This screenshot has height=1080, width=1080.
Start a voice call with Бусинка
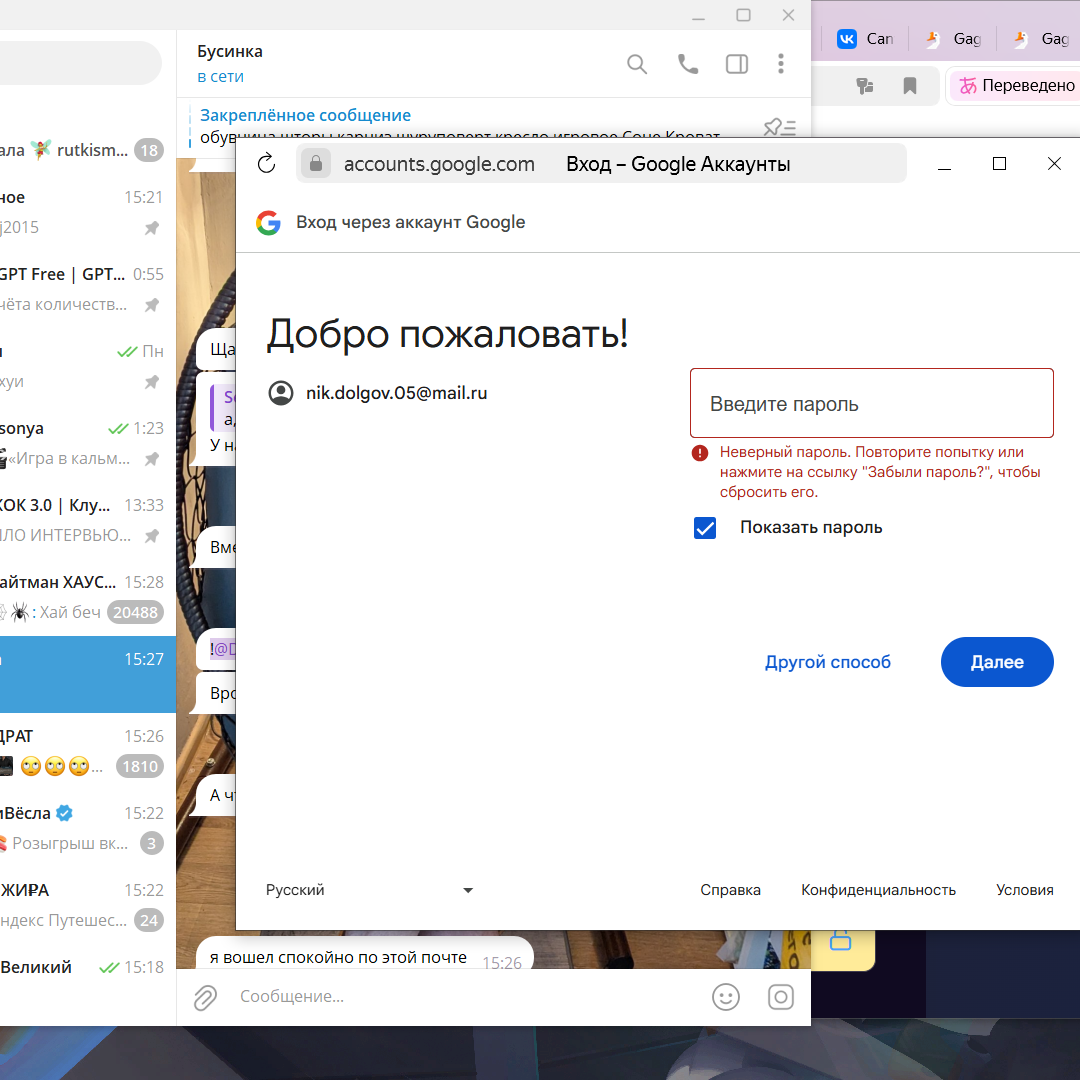[x=688, y=64]
